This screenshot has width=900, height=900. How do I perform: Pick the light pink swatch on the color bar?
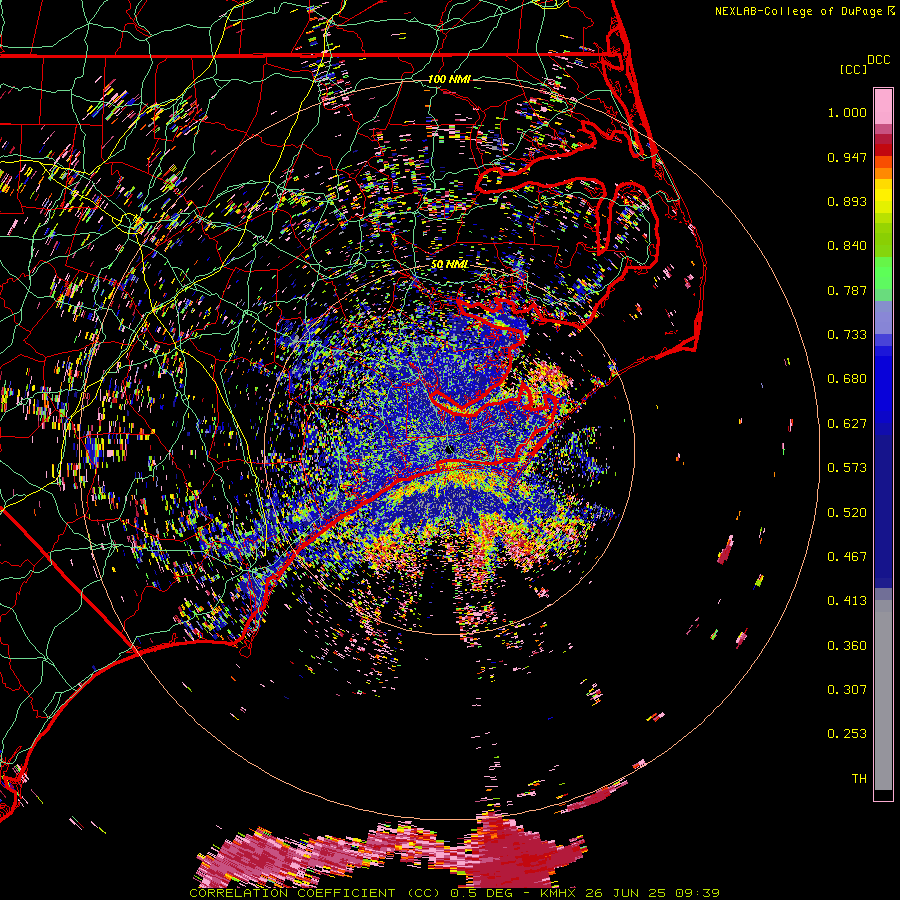coord(883,106)
